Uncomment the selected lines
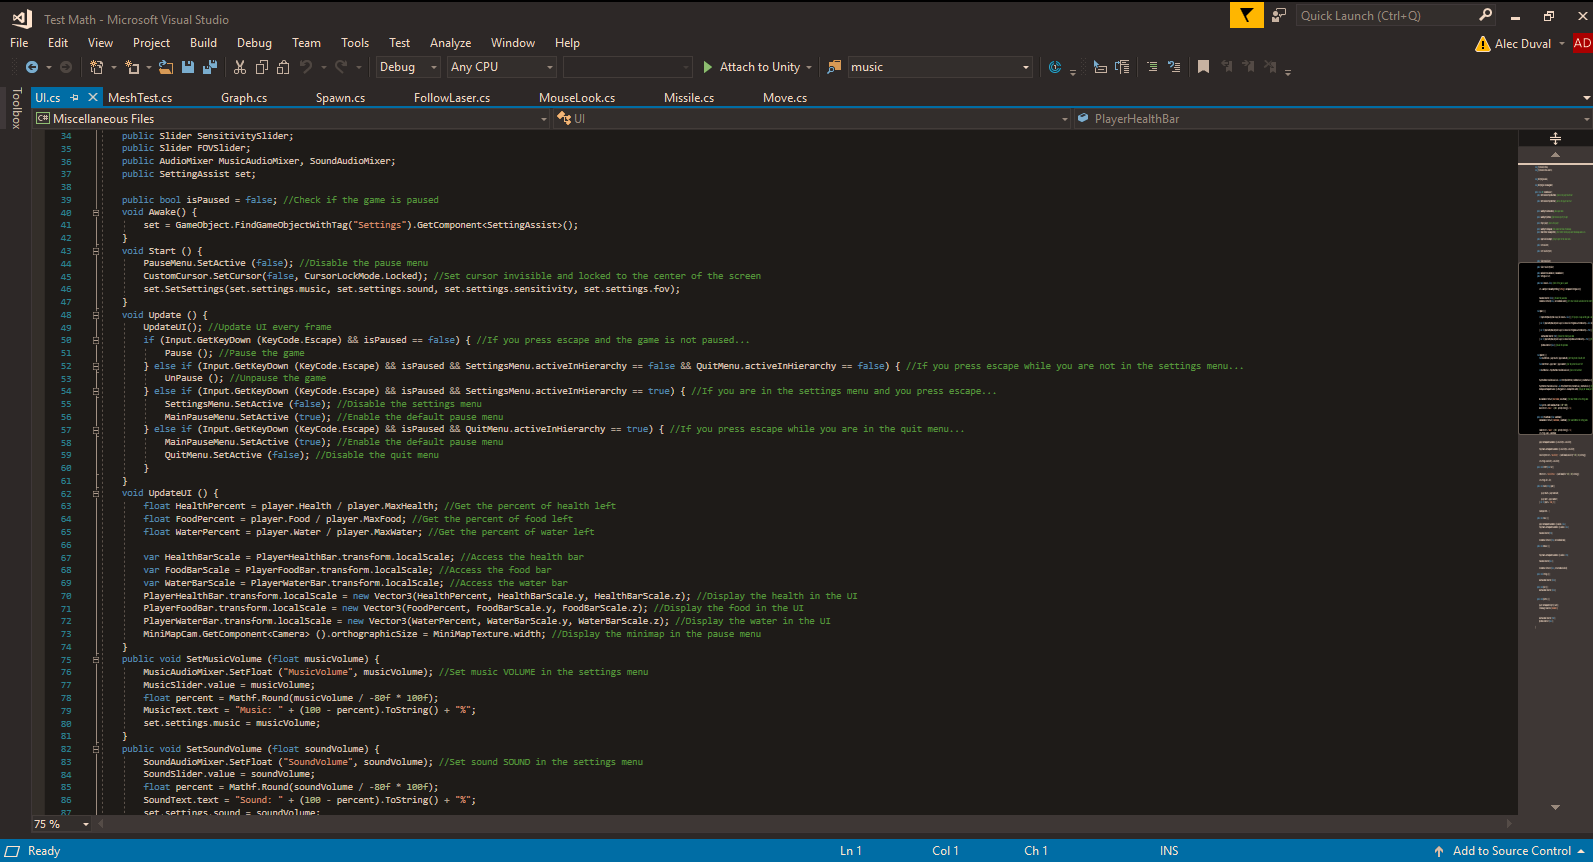Screen dimensions: 1593x862 click(x=1174, y=67)
